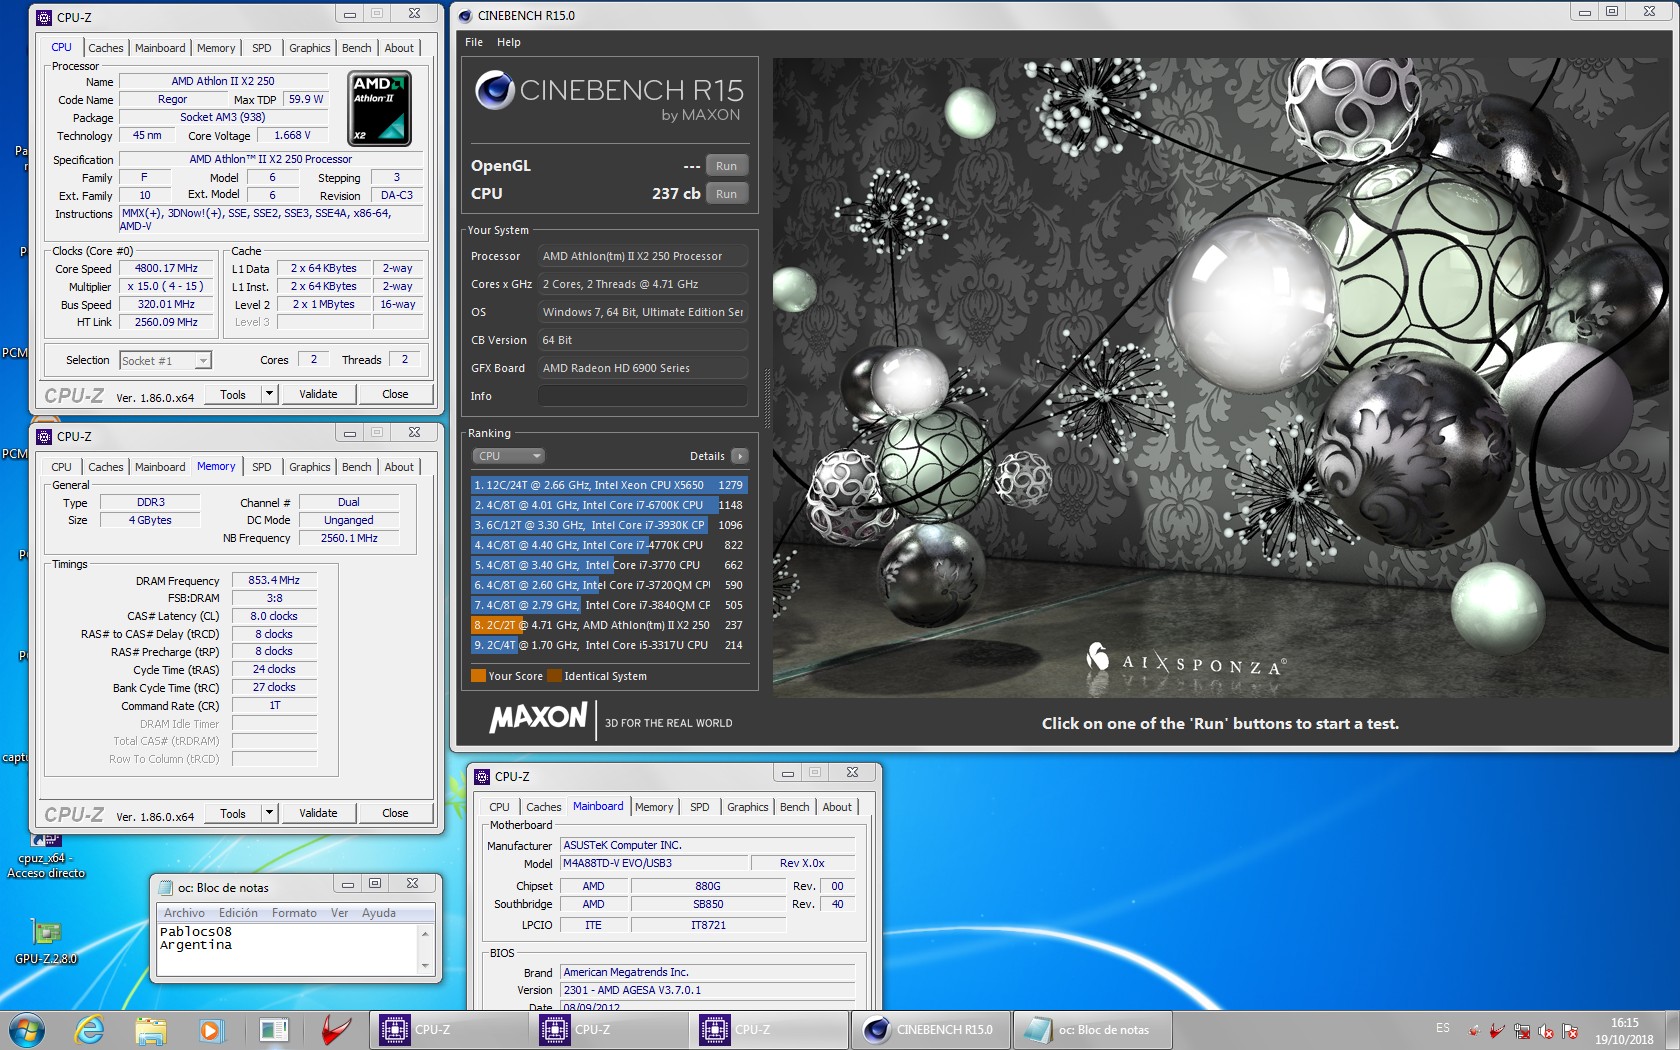Viewport: 1680px width, 1050px height.
Task: Select the Intel Core i5-3317U ranking row
Action: 609,645
